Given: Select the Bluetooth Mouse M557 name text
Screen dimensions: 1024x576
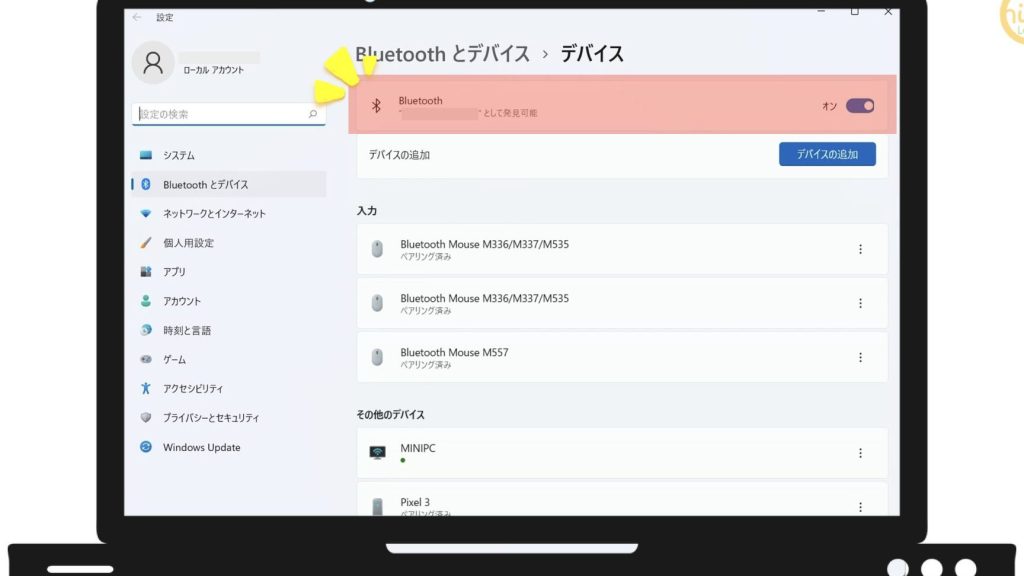Looking at the screenshot, I should [454, 353].
